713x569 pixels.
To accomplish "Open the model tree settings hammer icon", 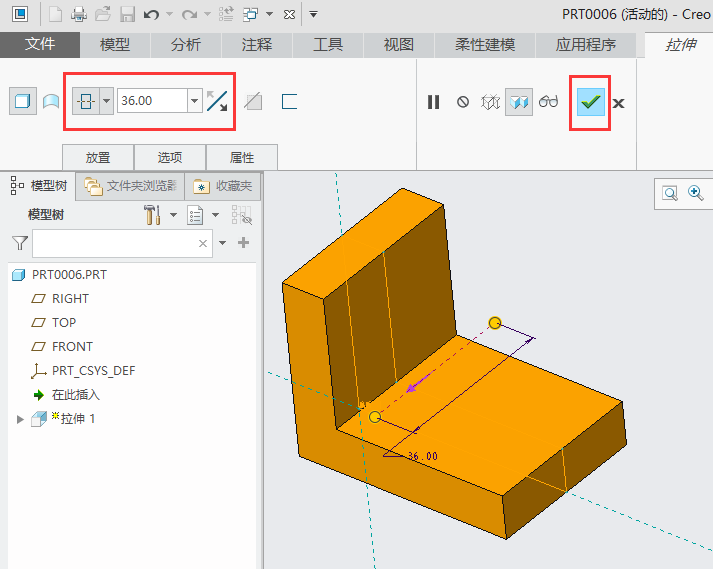I will coord(153,214).
